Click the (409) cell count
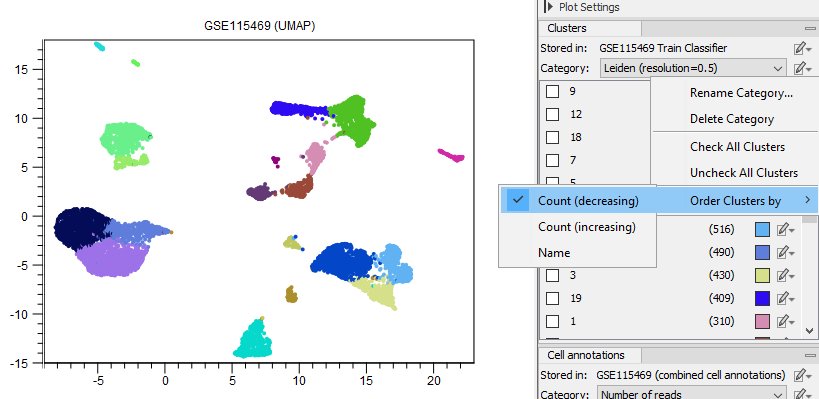 click(x=721, y=298)
